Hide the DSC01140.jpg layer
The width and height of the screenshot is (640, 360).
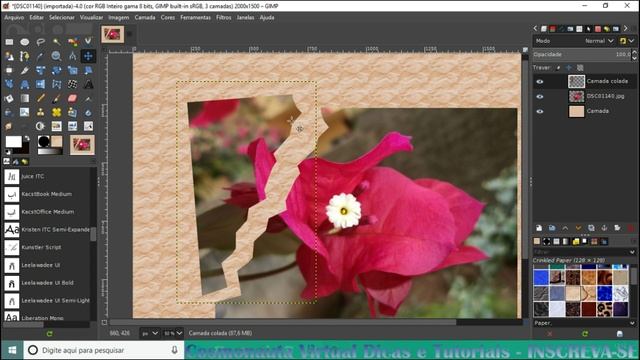click(x=540, y=97)
